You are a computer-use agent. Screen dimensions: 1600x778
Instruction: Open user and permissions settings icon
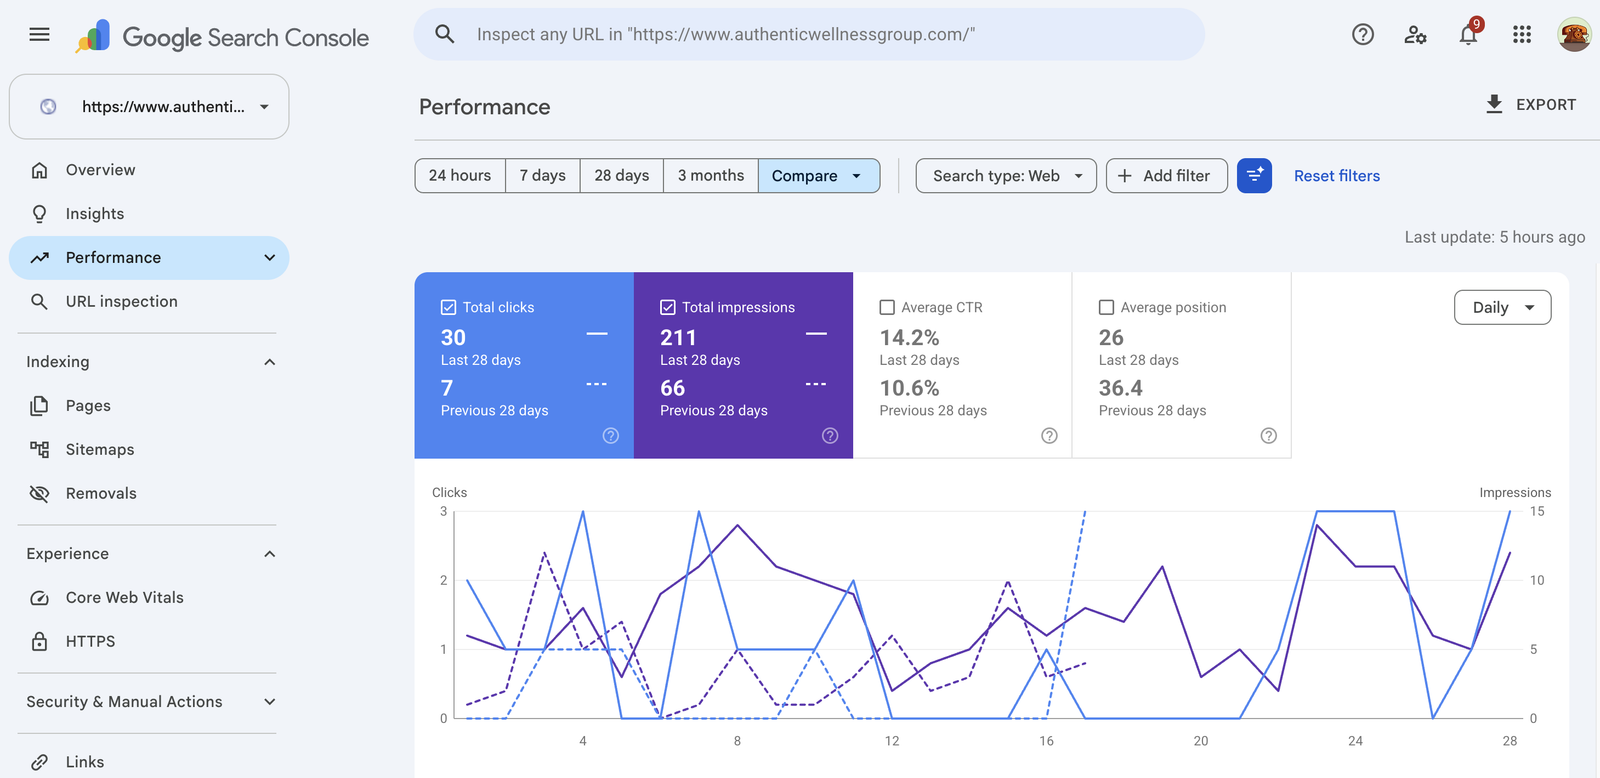pyautogui.click(x=1415, y=35)
